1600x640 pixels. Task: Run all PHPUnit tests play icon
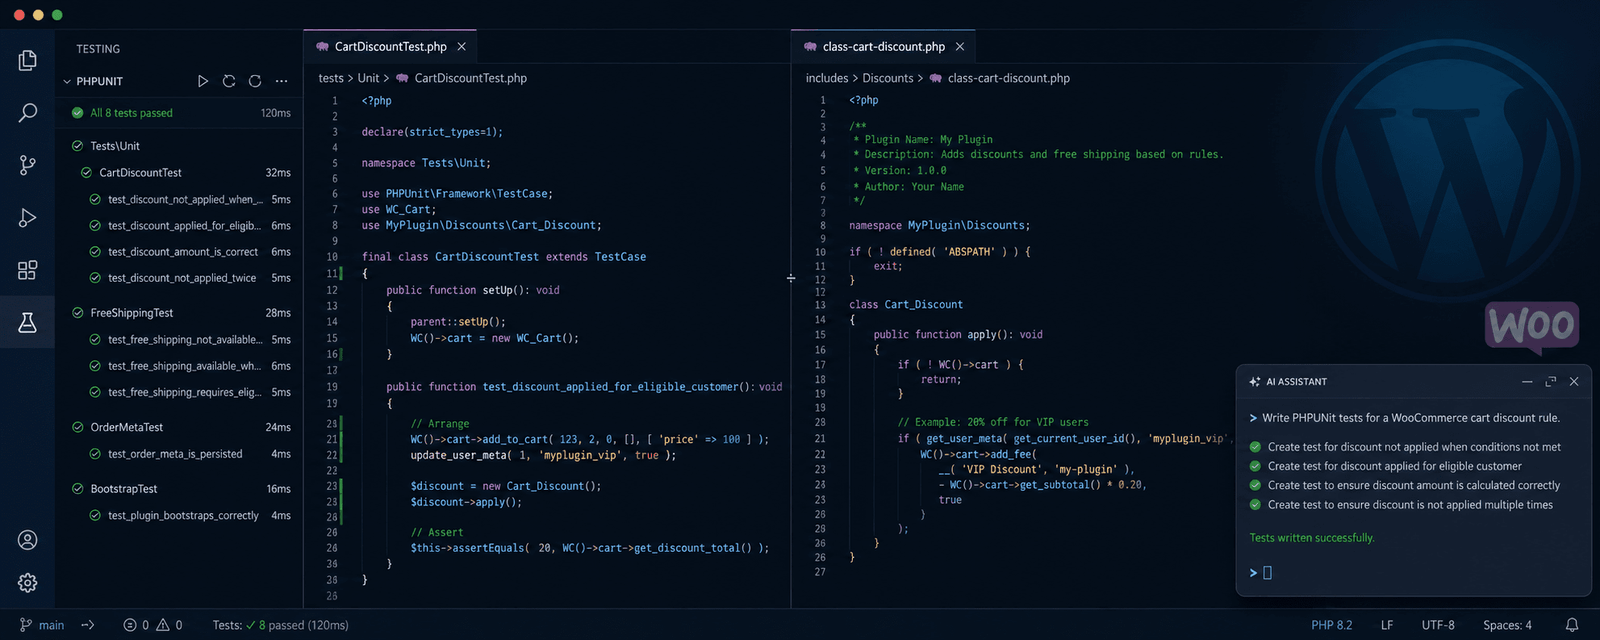pyautogui.click(x=203, y=81)
